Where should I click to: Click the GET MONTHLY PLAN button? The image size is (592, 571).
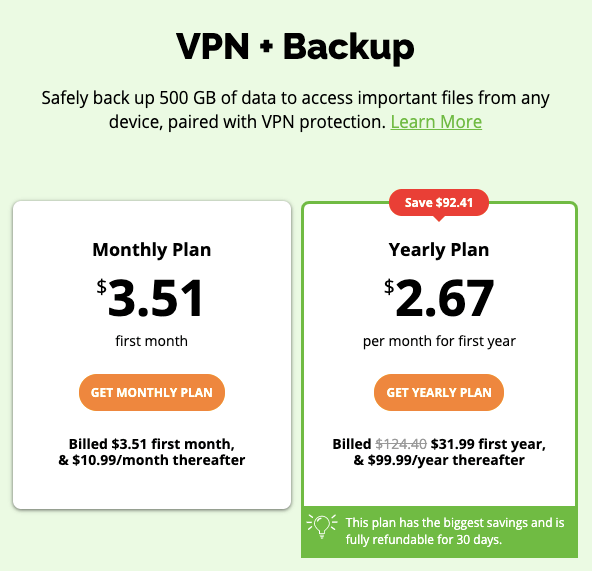[152, 392]
